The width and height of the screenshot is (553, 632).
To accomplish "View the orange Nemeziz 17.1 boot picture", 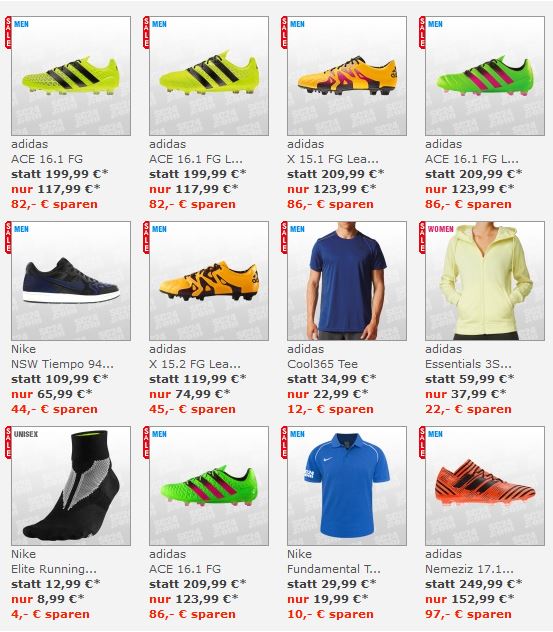I will (x=485, y=486).
